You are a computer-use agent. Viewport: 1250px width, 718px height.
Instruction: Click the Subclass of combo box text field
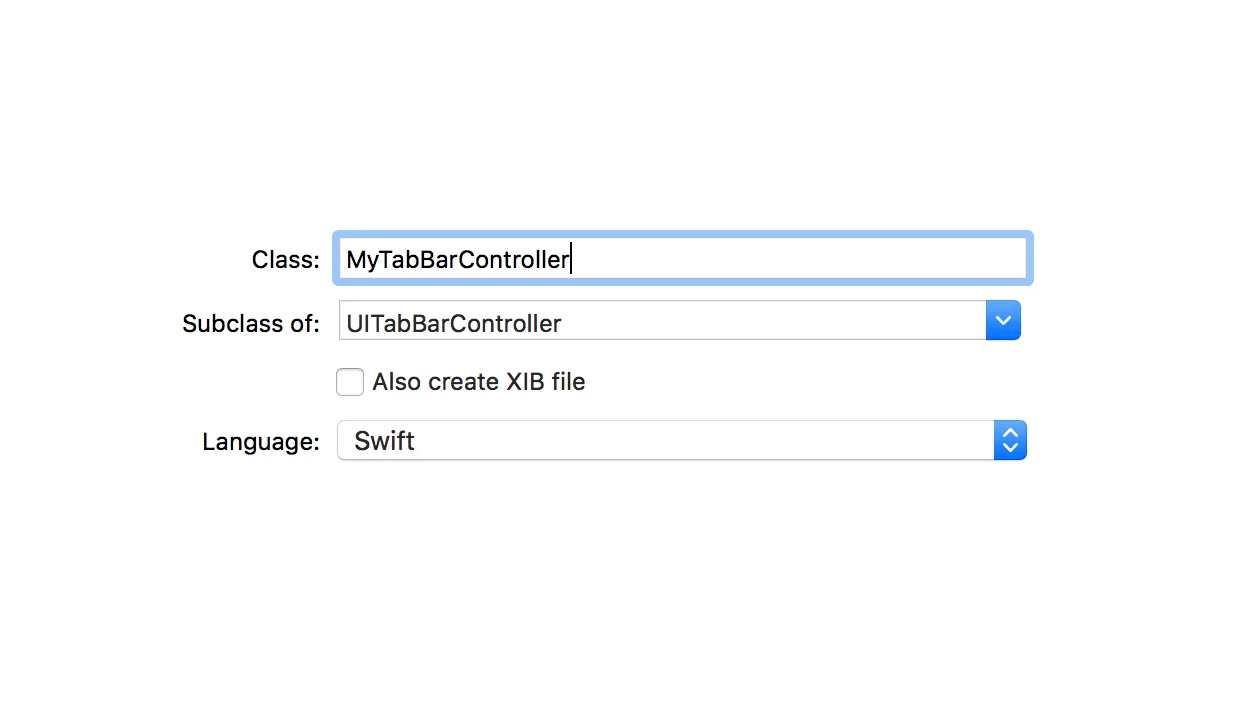tap(662, 321)
